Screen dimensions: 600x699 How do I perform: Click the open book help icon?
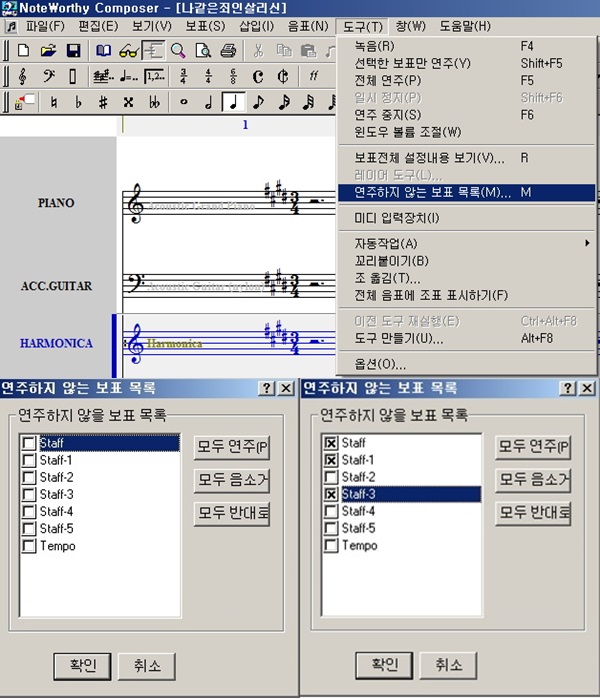coord(103,51)
